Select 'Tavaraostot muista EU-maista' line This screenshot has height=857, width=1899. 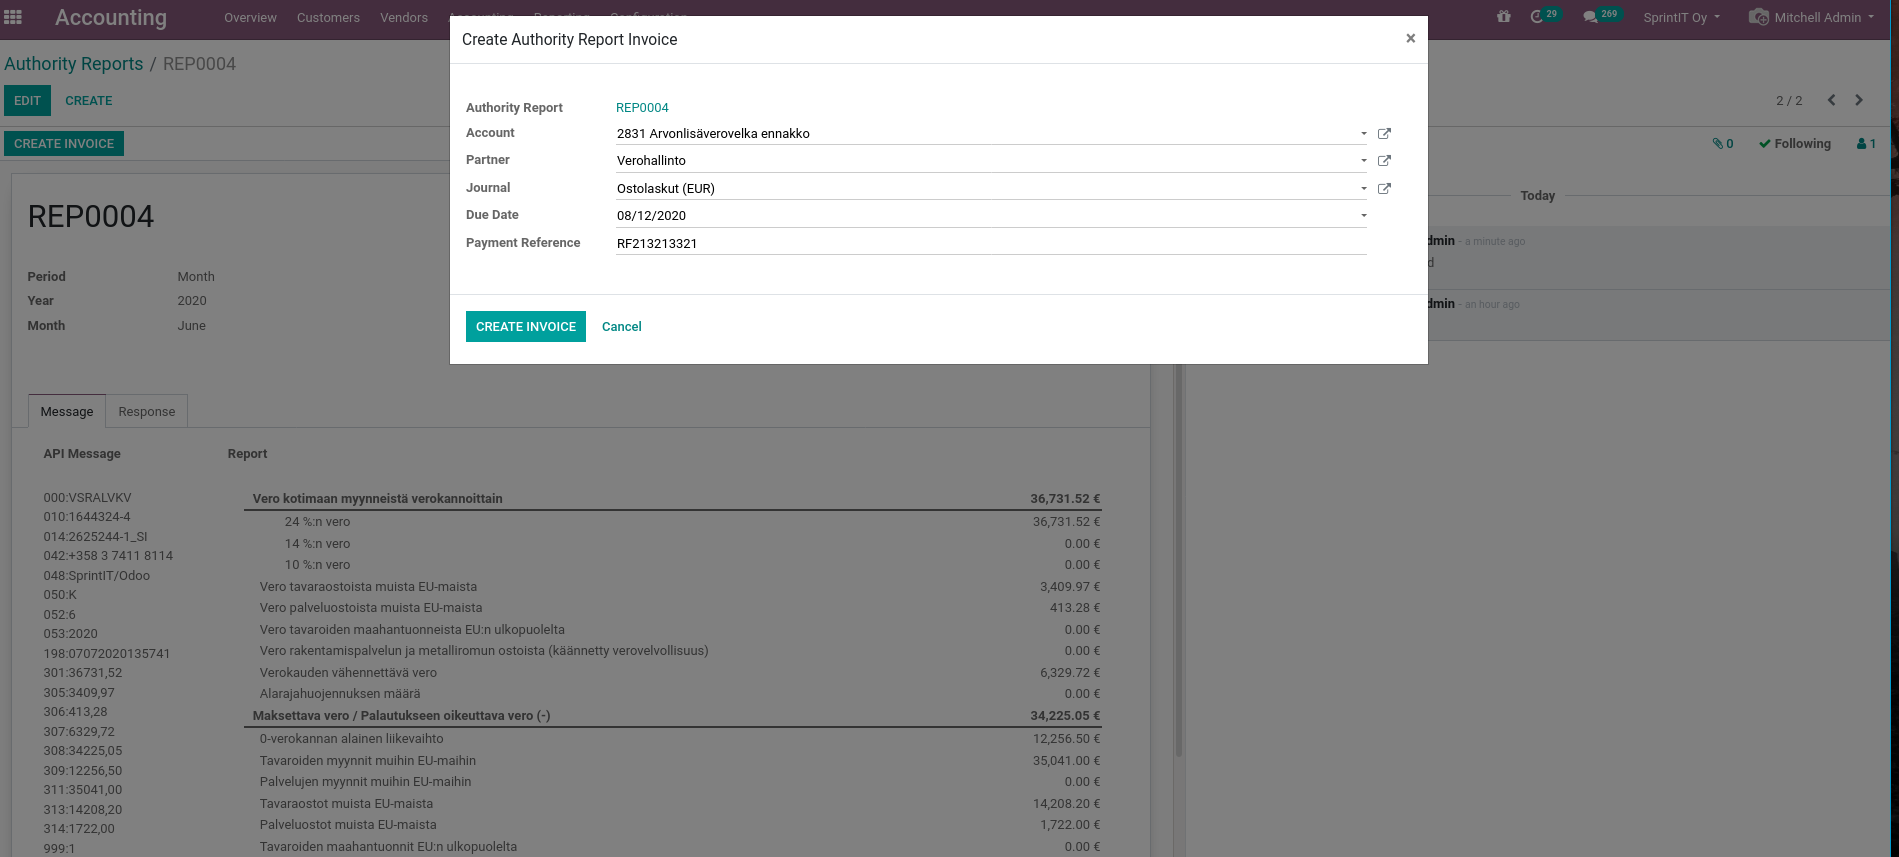coord(672,803)
